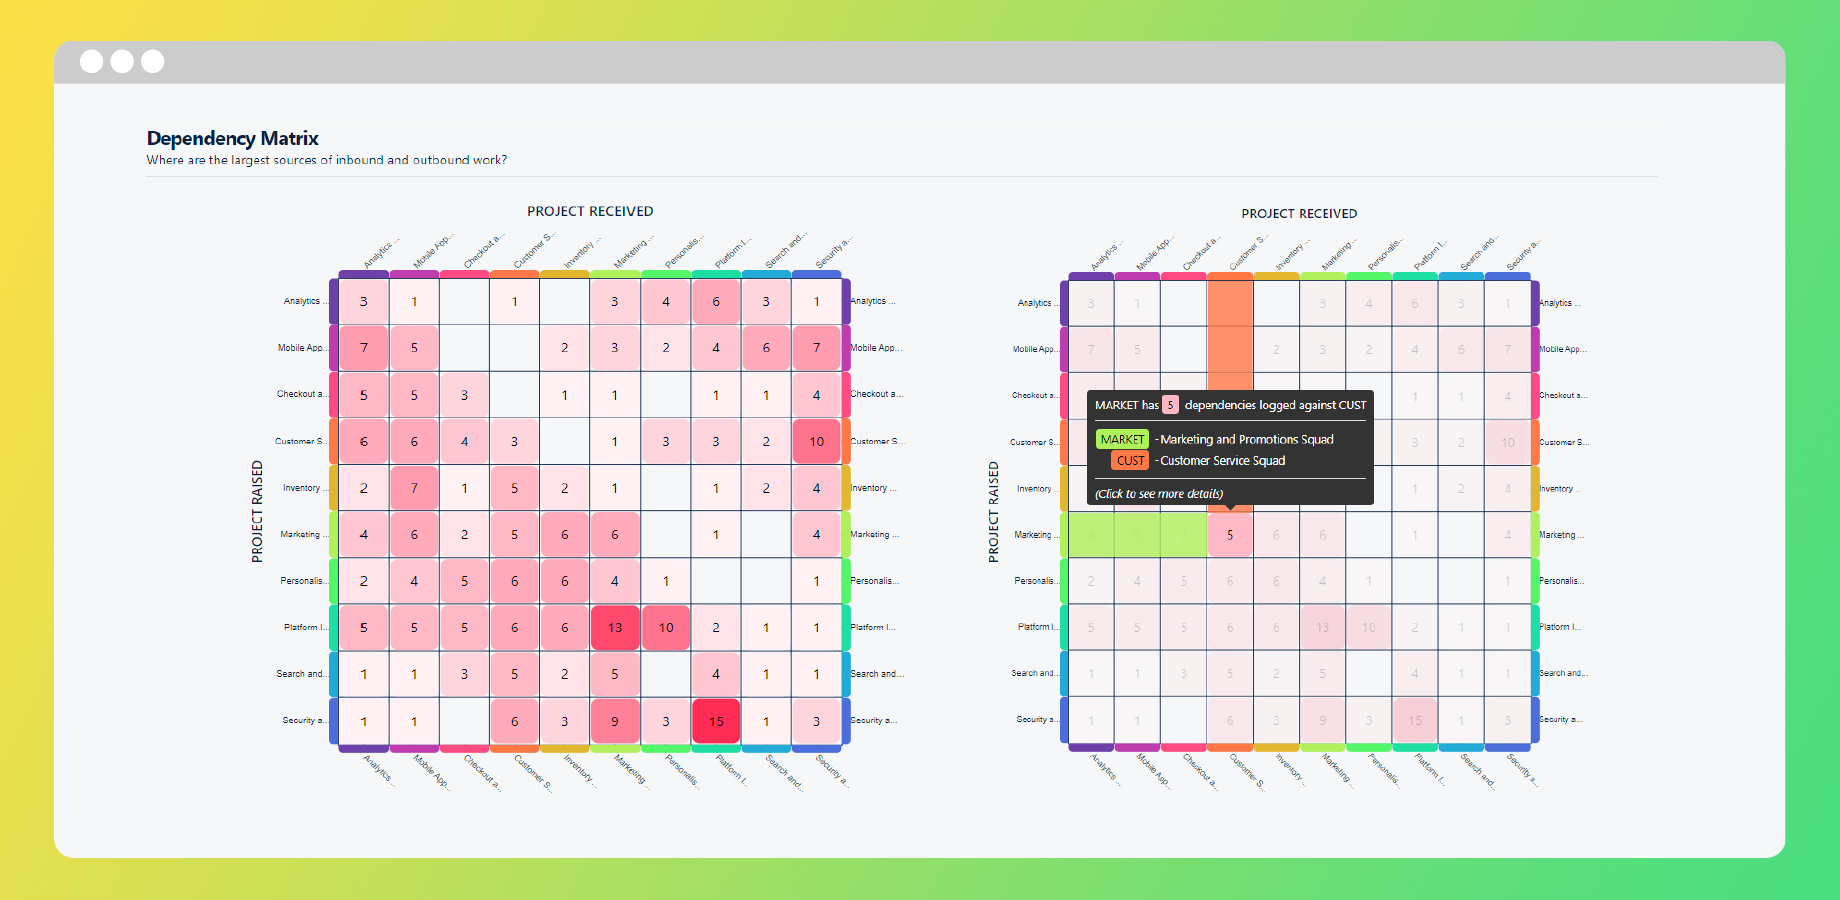1840x900 pixels.
Task: Click the faded 13 cell in right matrix
Action: (x=1322, y=628)
